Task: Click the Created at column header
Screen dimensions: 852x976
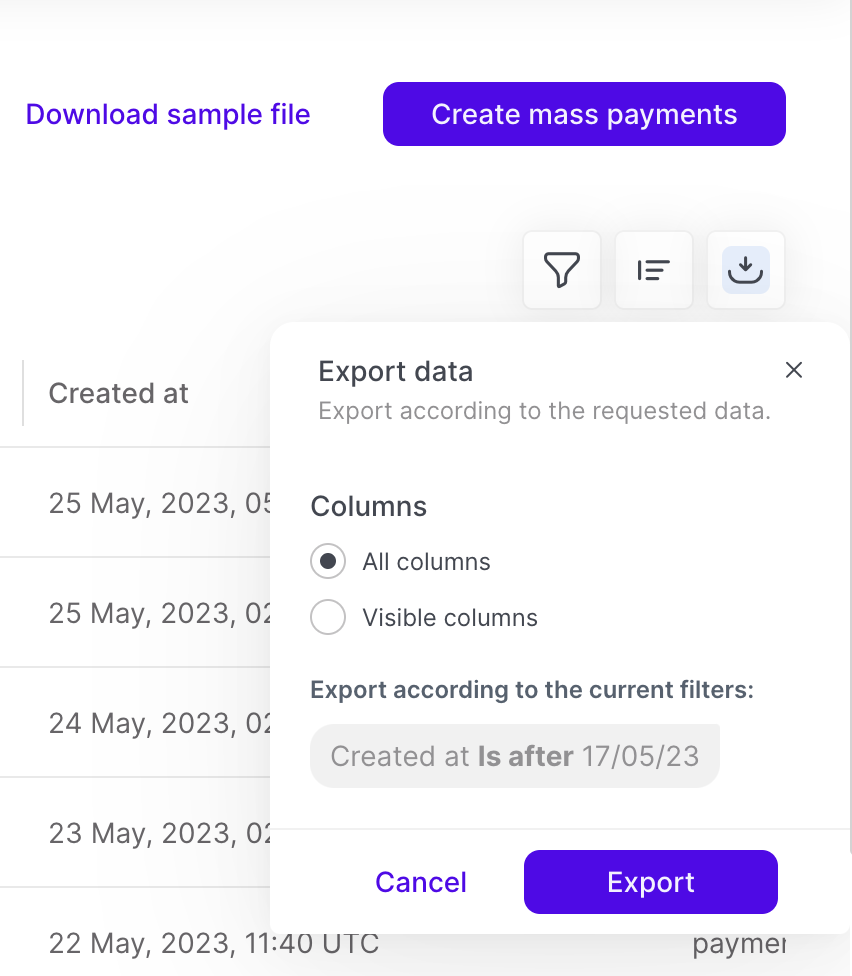Action: click(x=119, y=393)
